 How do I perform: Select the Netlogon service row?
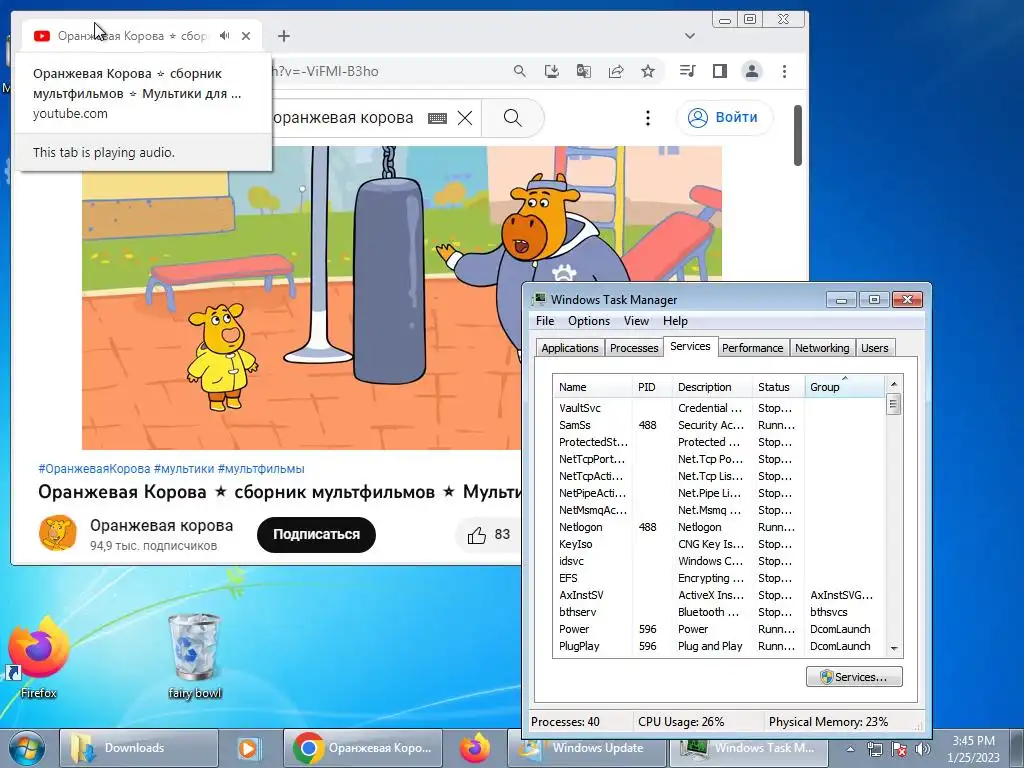click(x=718, y=527)
